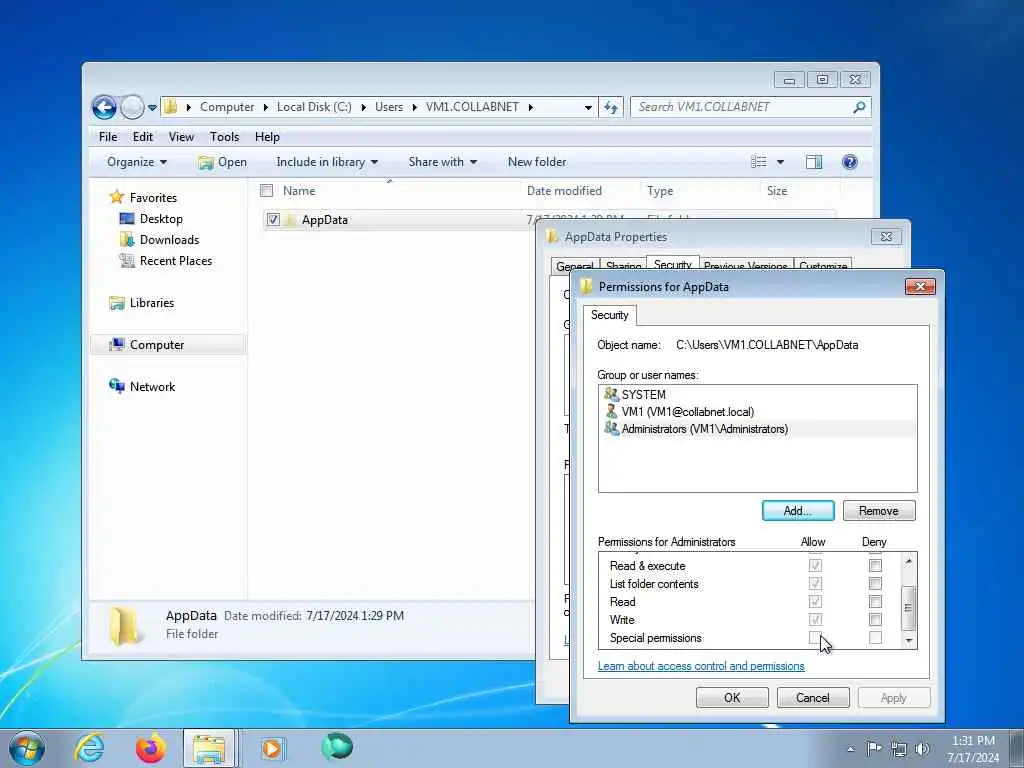Viewport: 1024px width, 768px height.
Task: Click the Add... button
Action: [798, 511]
